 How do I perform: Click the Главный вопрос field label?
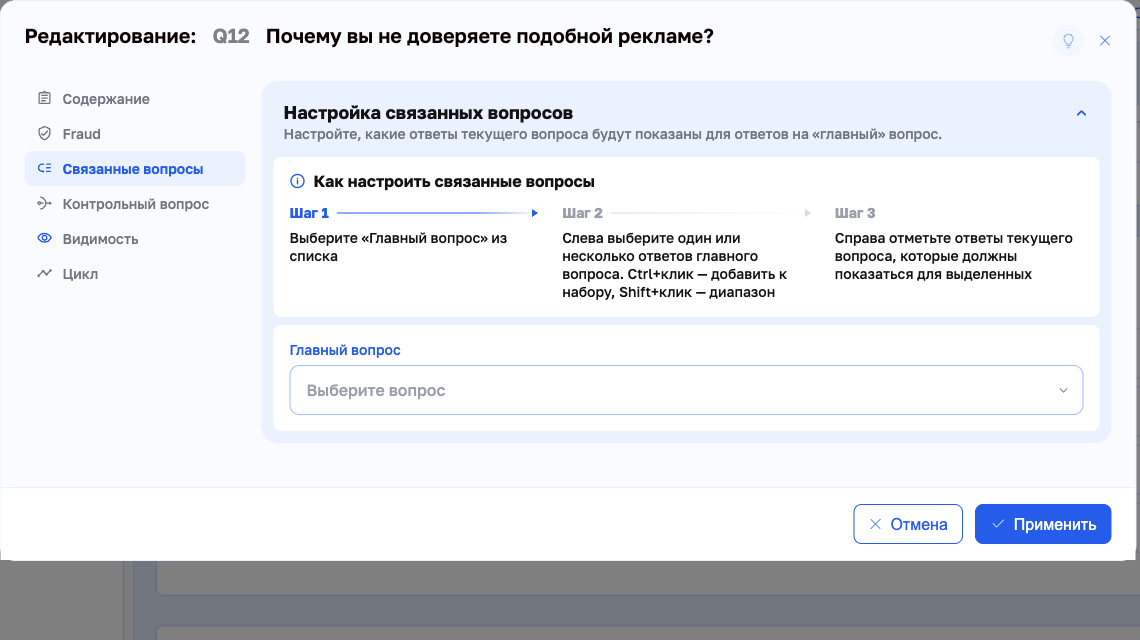coord(345,350)
